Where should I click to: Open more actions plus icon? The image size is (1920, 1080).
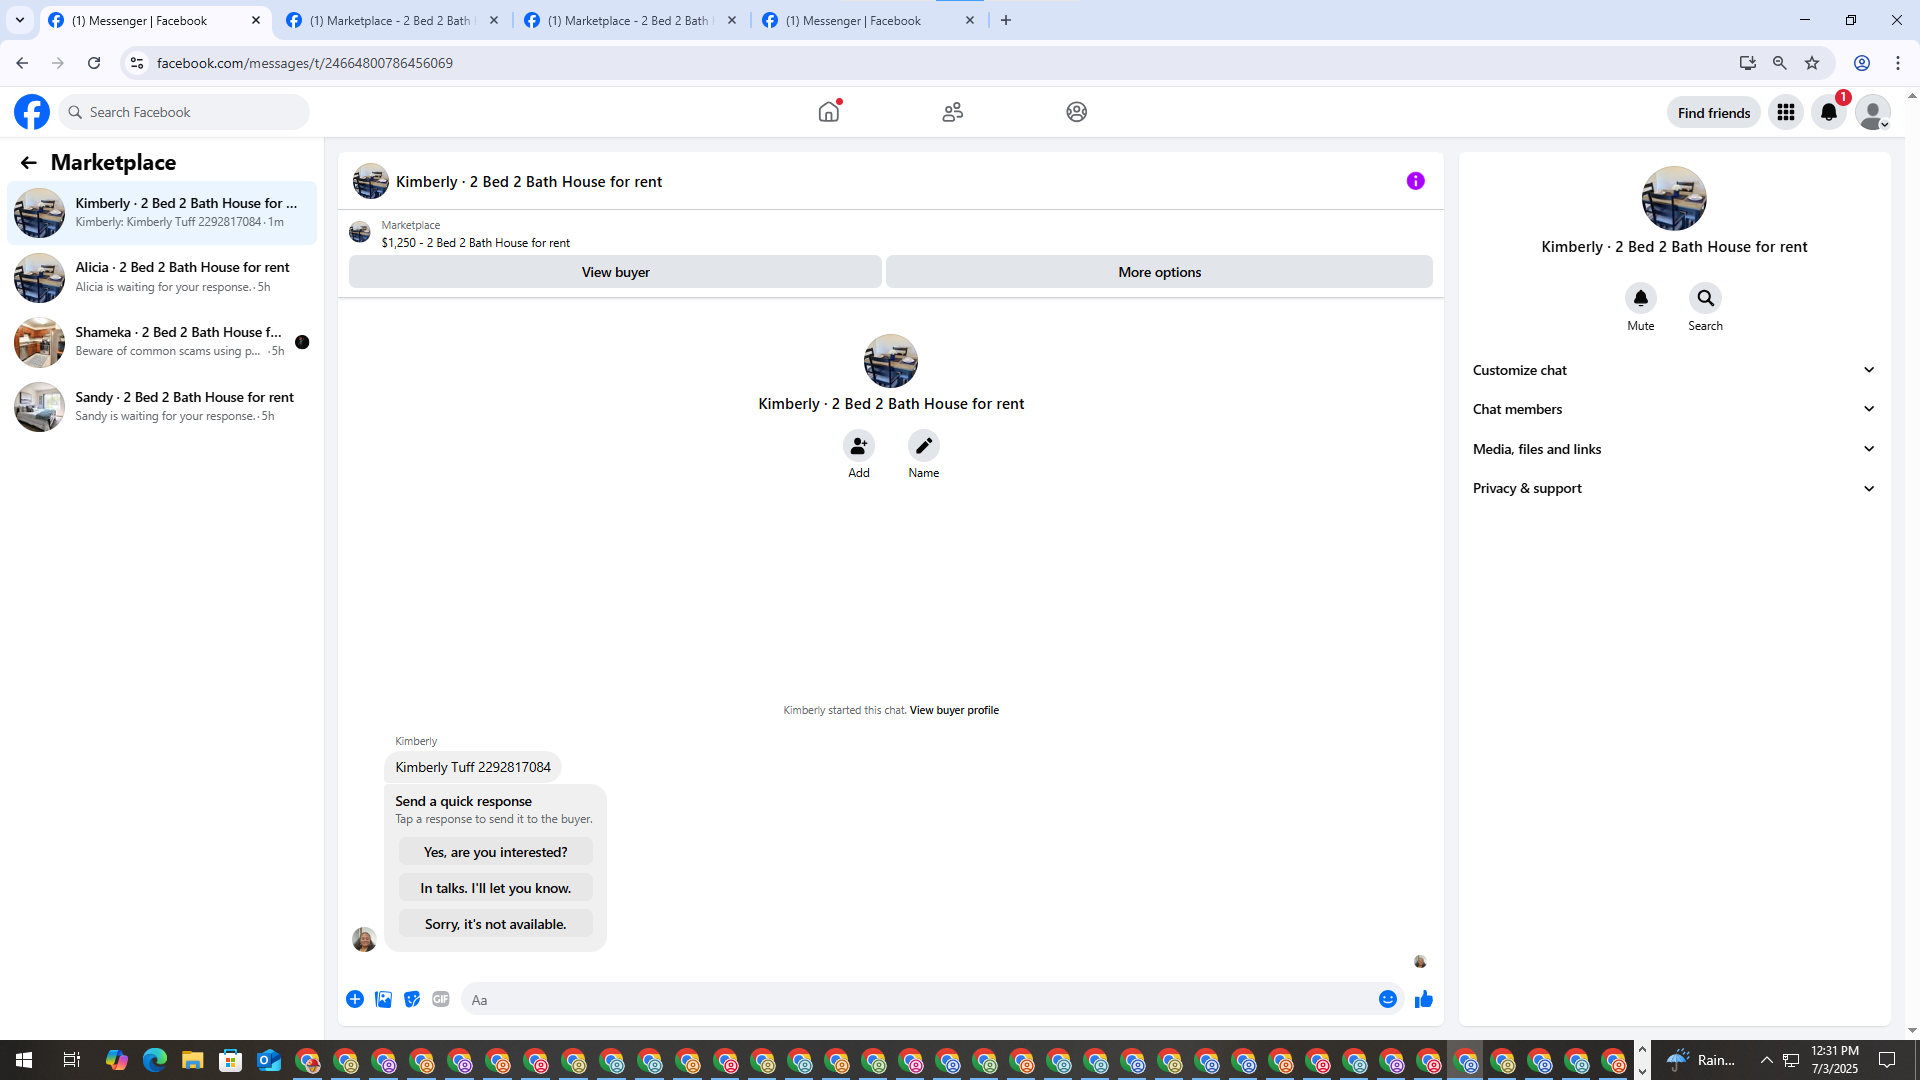(x=355, y=999)
